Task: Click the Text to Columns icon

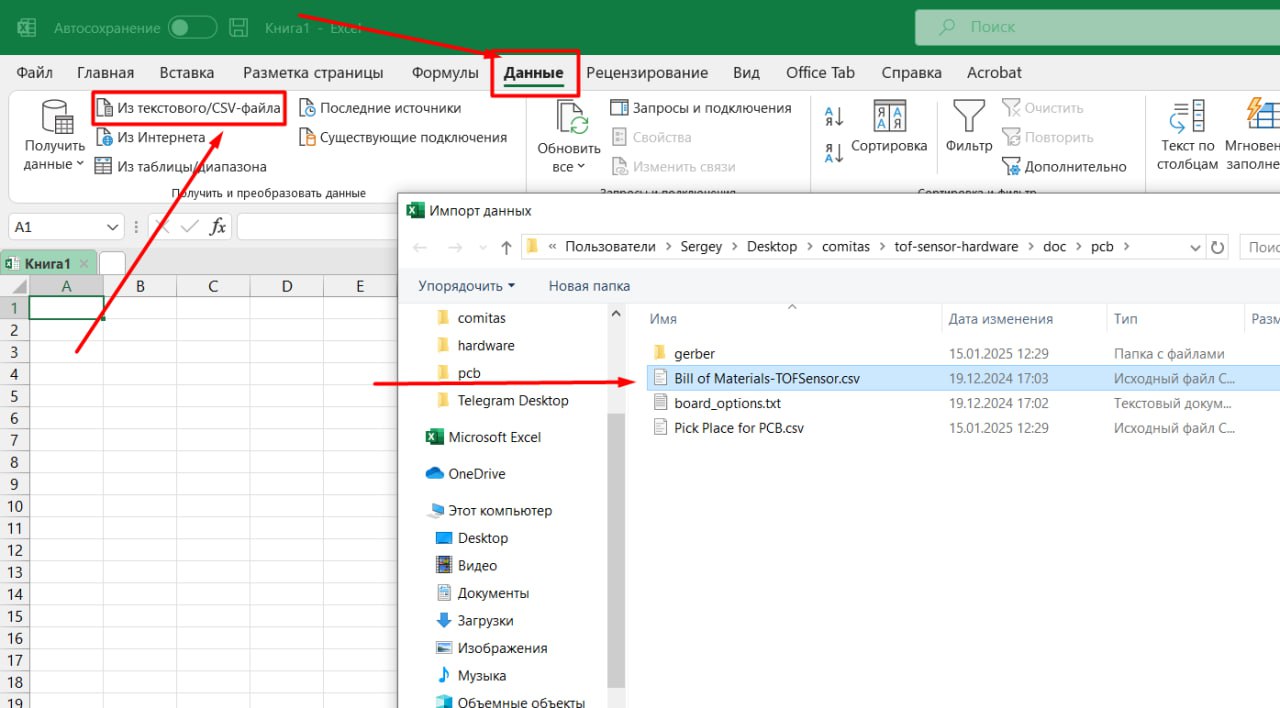Action: pyautogui.click(x=1187, y=117)
